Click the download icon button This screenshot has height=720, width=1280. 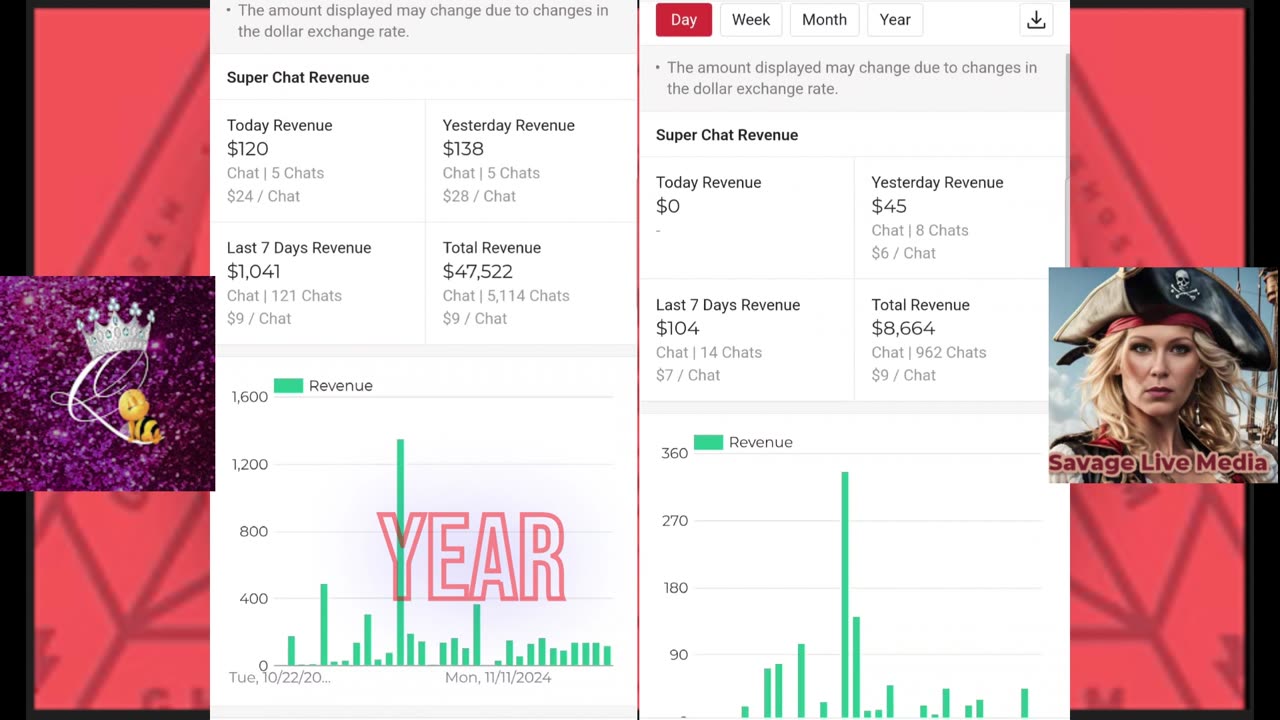pos(1037,20)
